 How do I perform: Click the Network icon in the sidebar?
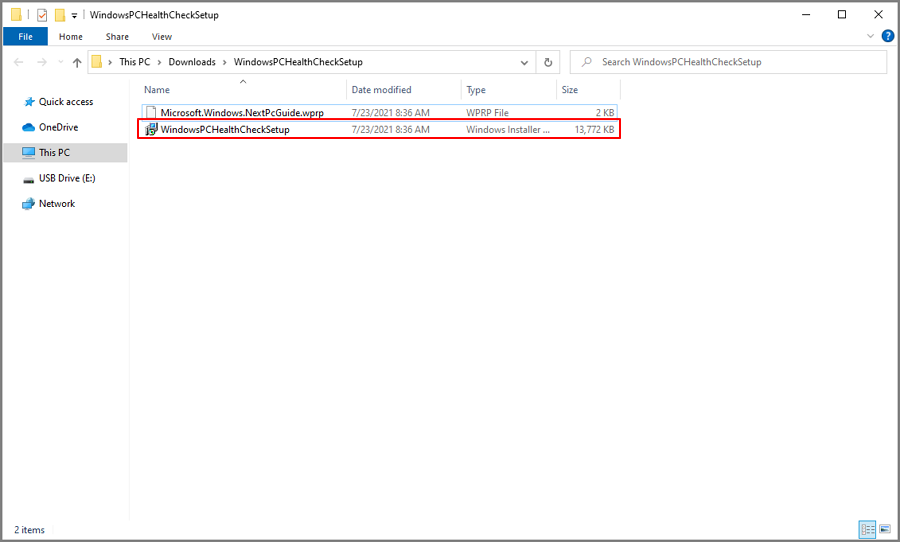coord(28,204)
